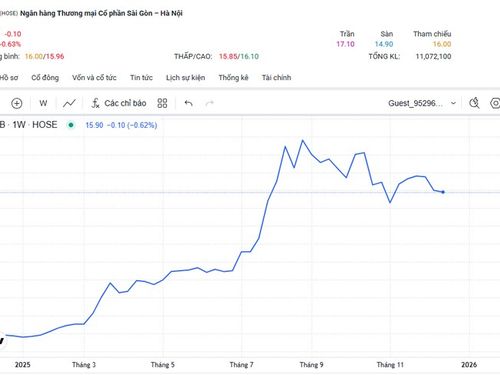Redo the chart action arrow
The height and width of the screenshot is (375, 500).
209,103
